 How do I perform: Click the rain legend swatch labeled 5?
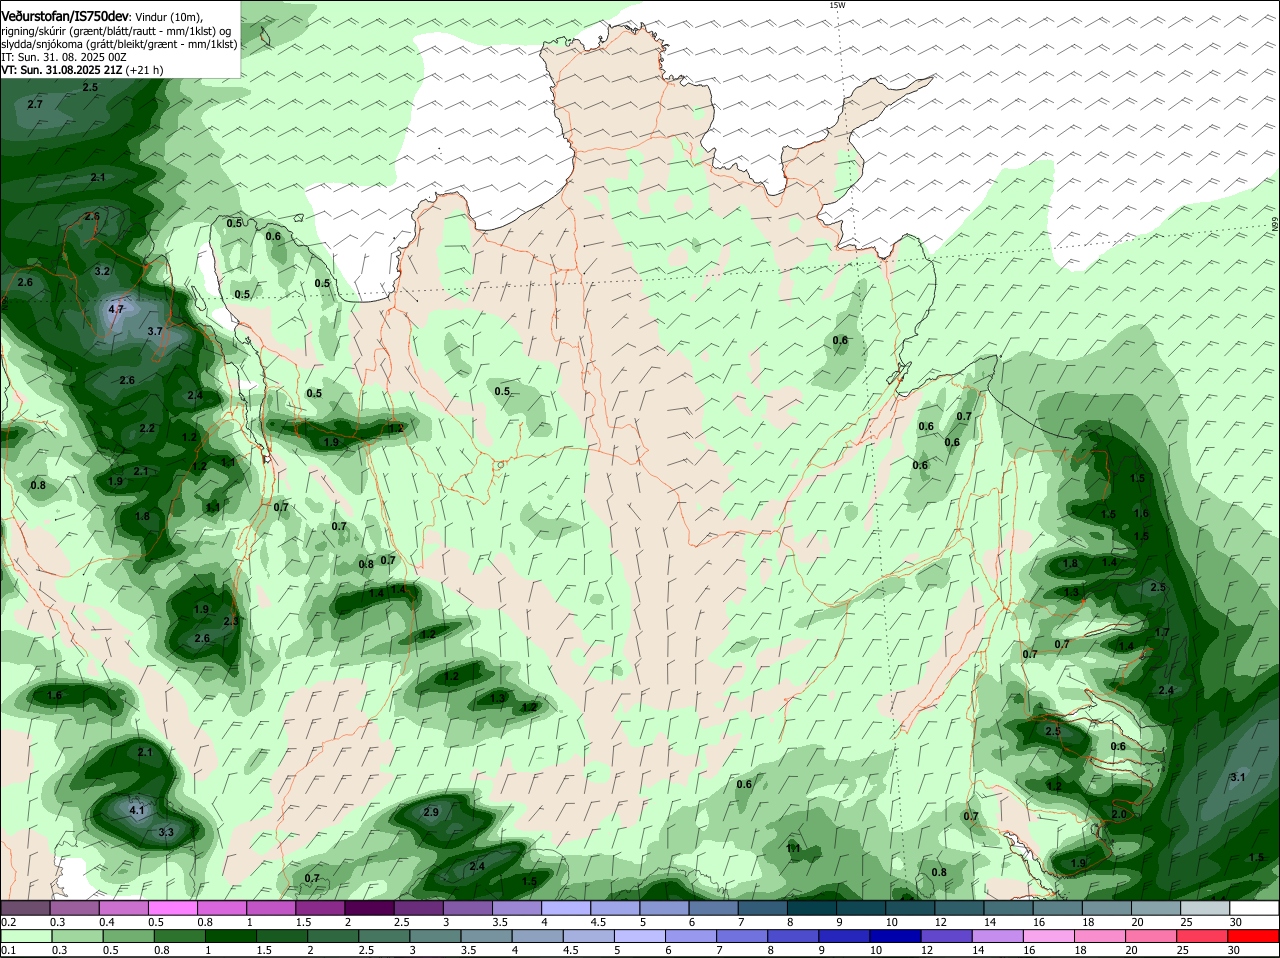click(x=640, y=936)
